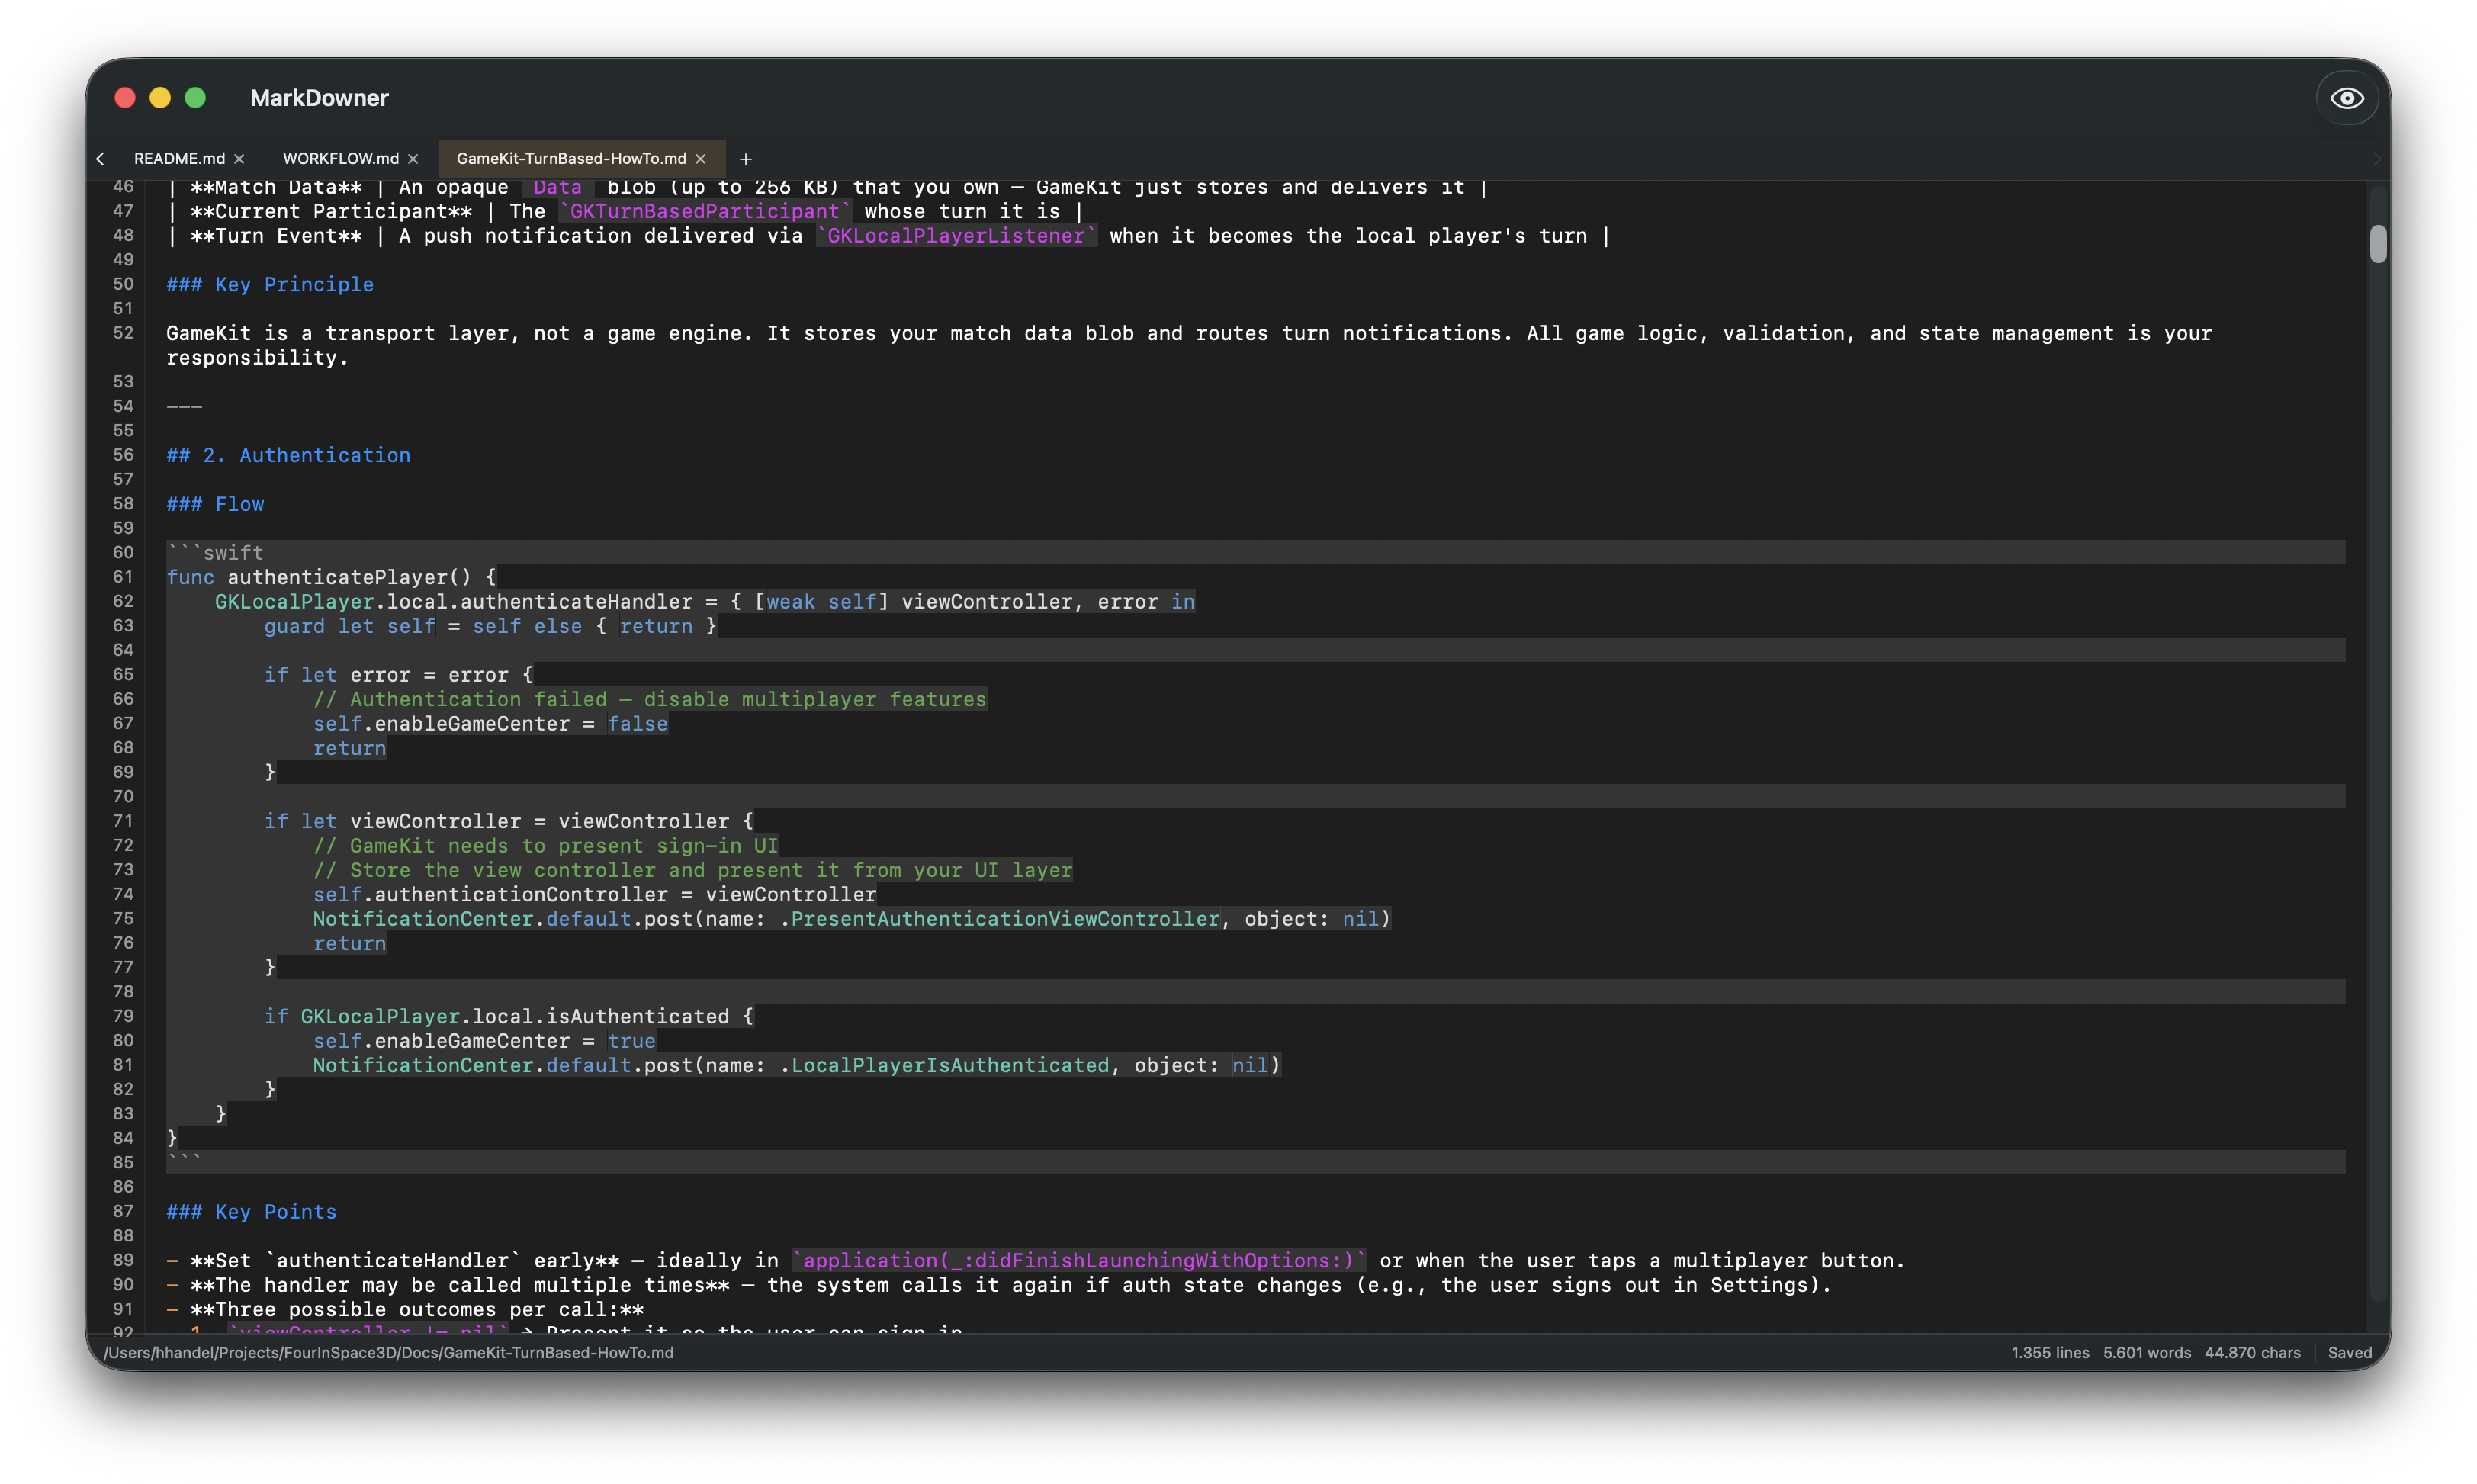2477x1484 pixels.
Task: Click line number 85 in the gutter
Action: pos(122,1162)
